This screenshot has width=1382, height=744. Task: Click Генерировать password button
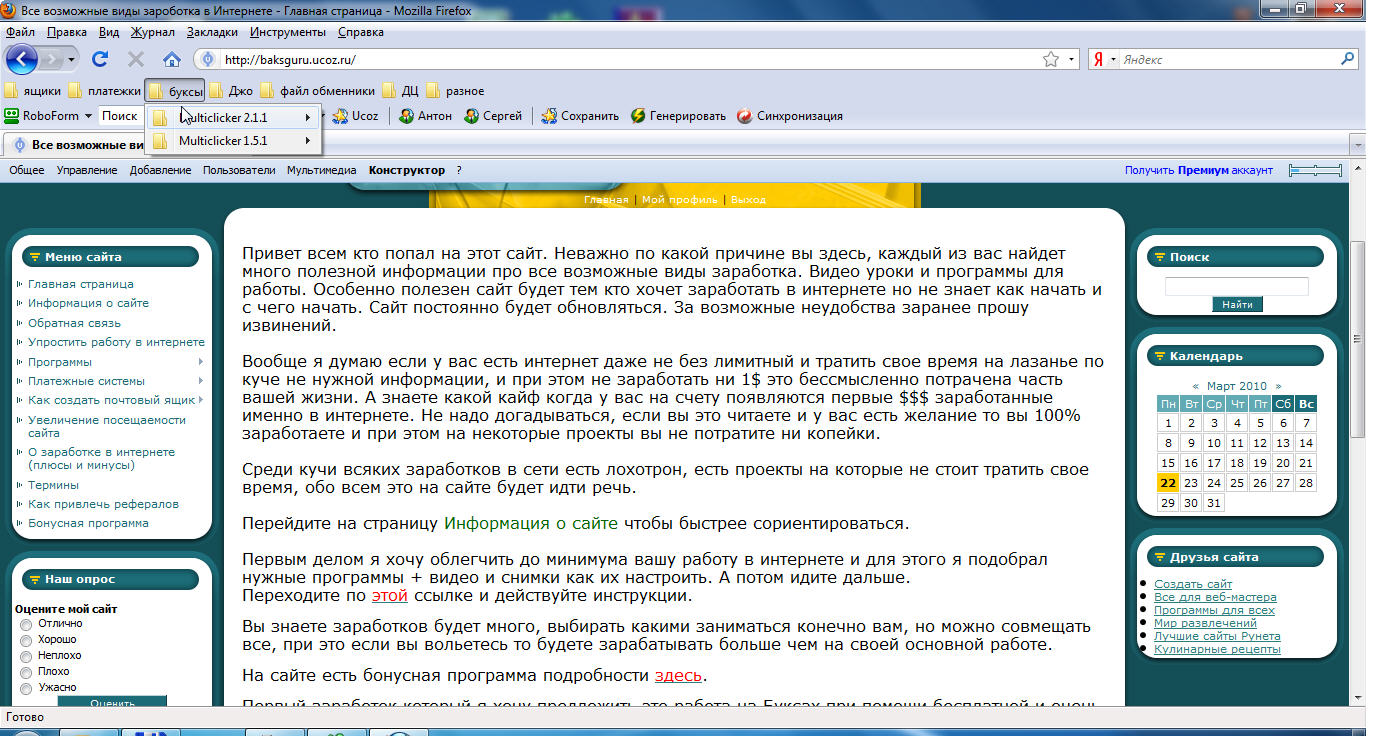(x=678, y=116)
